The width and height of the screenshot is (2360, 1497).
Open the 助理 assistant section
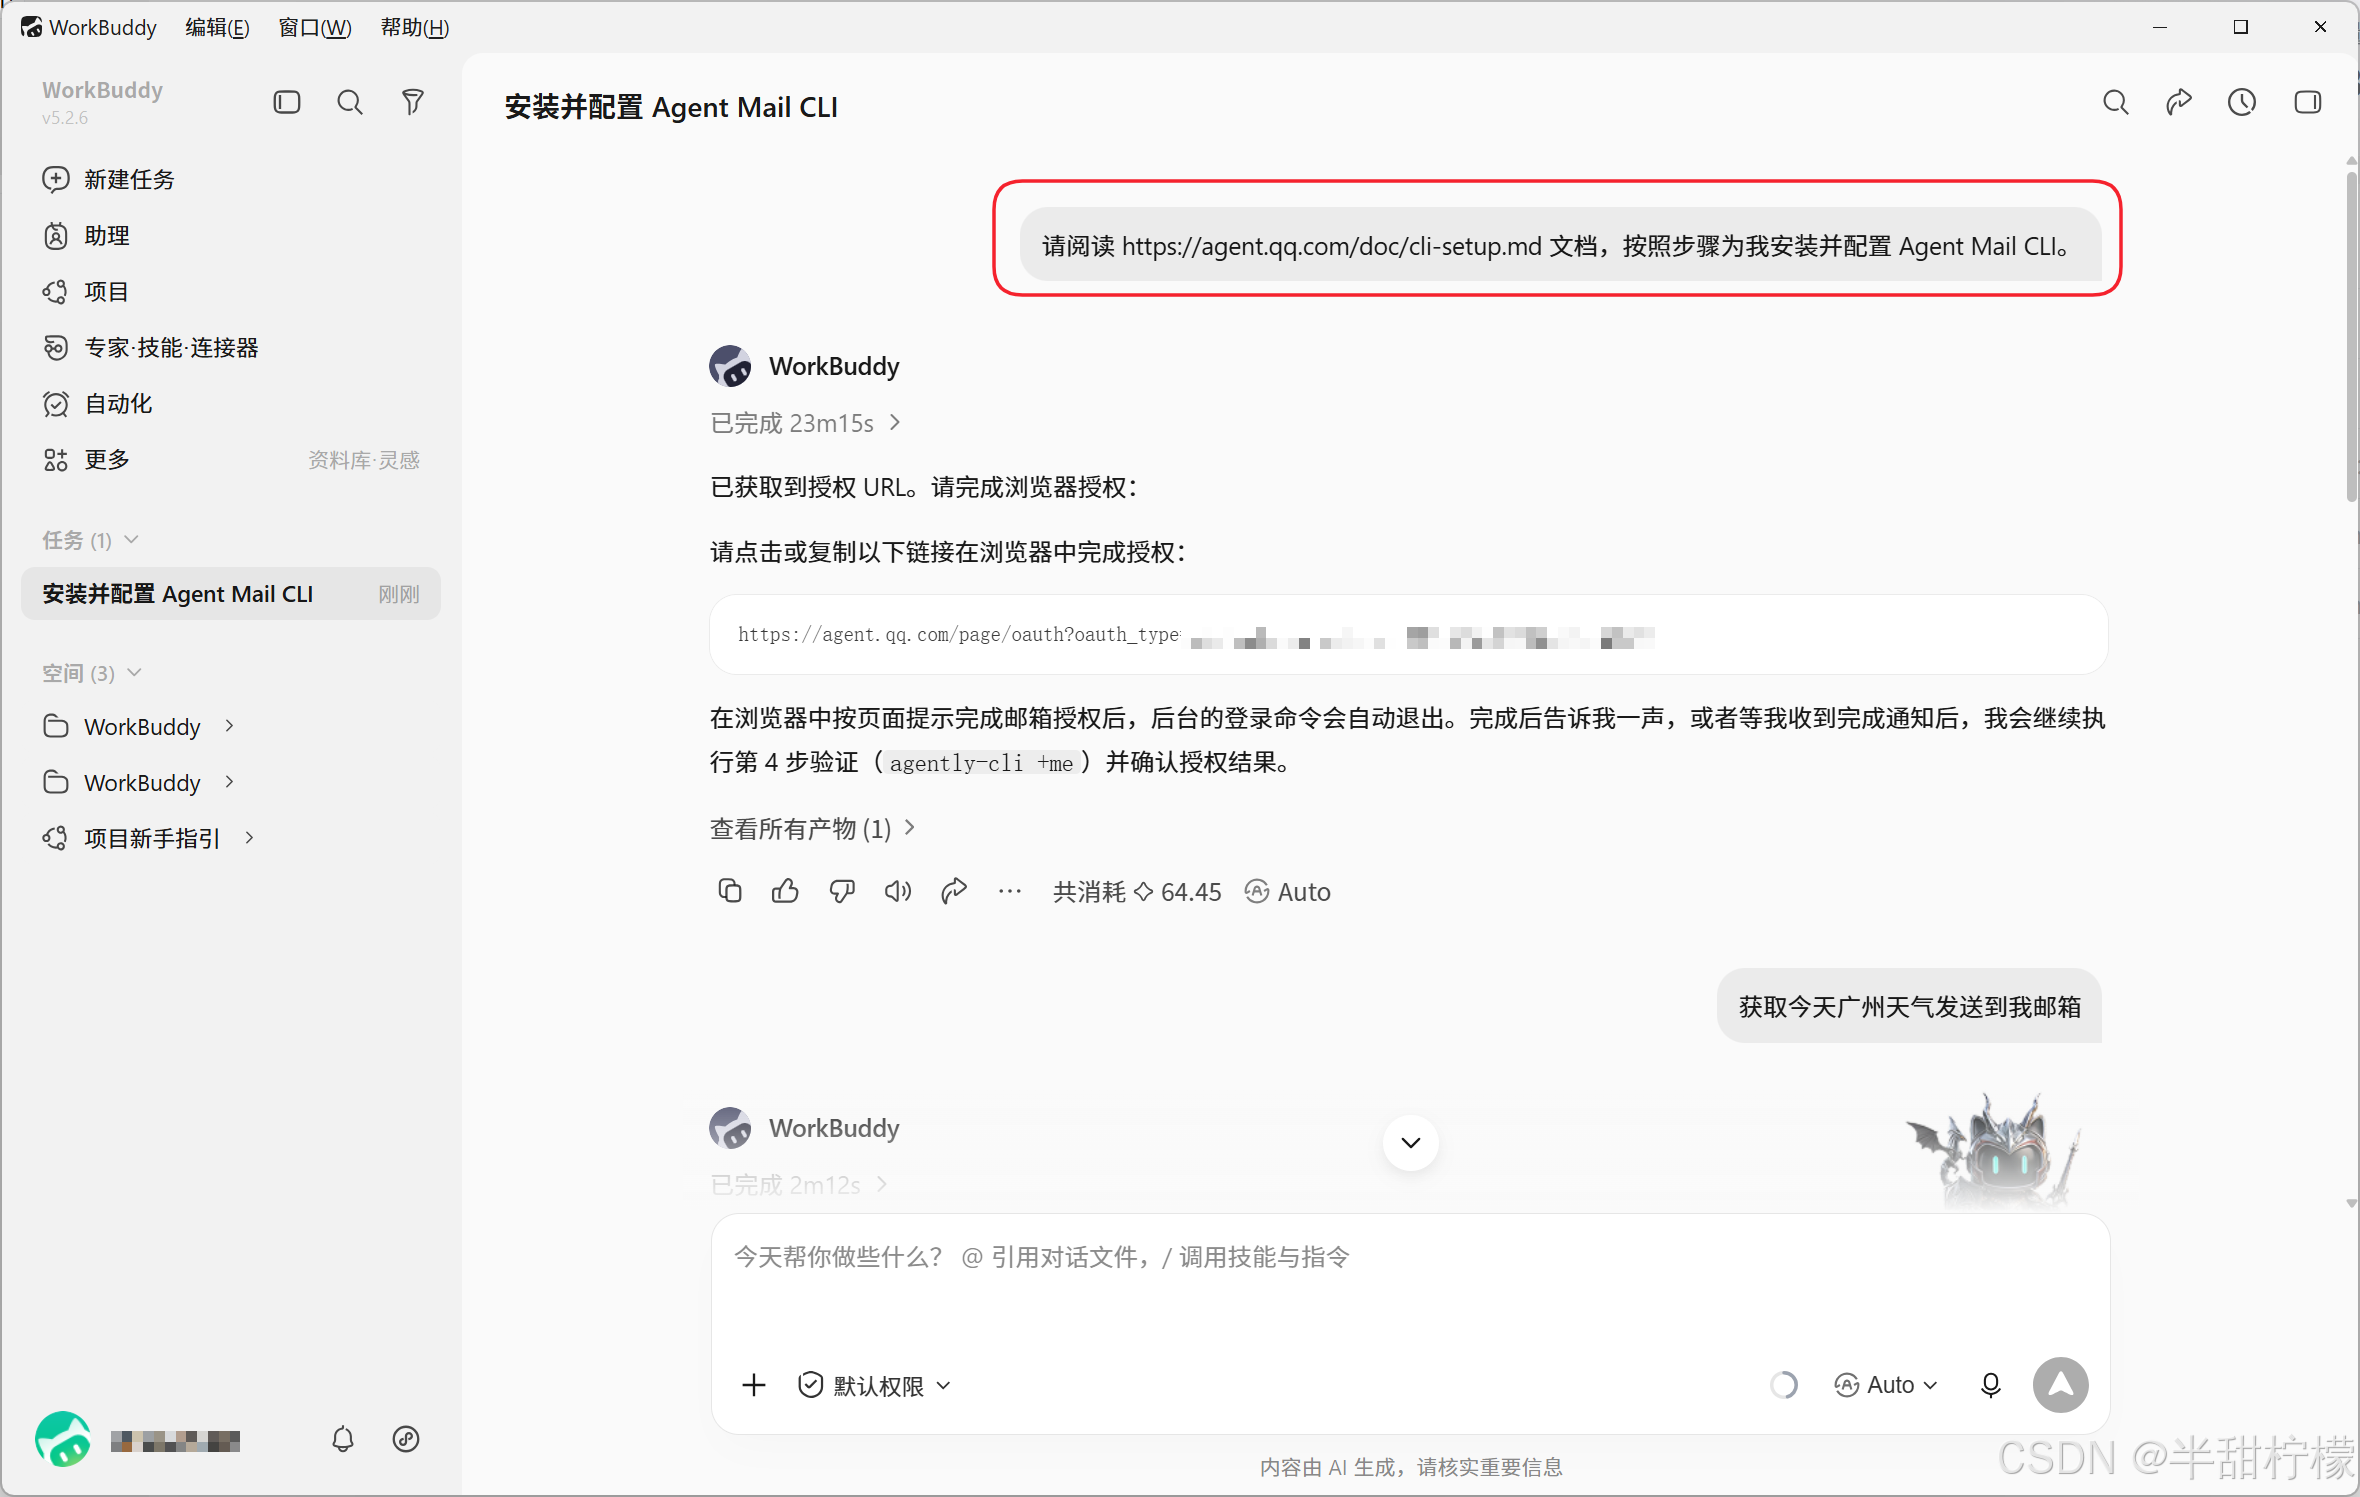[x=87, y=235]
